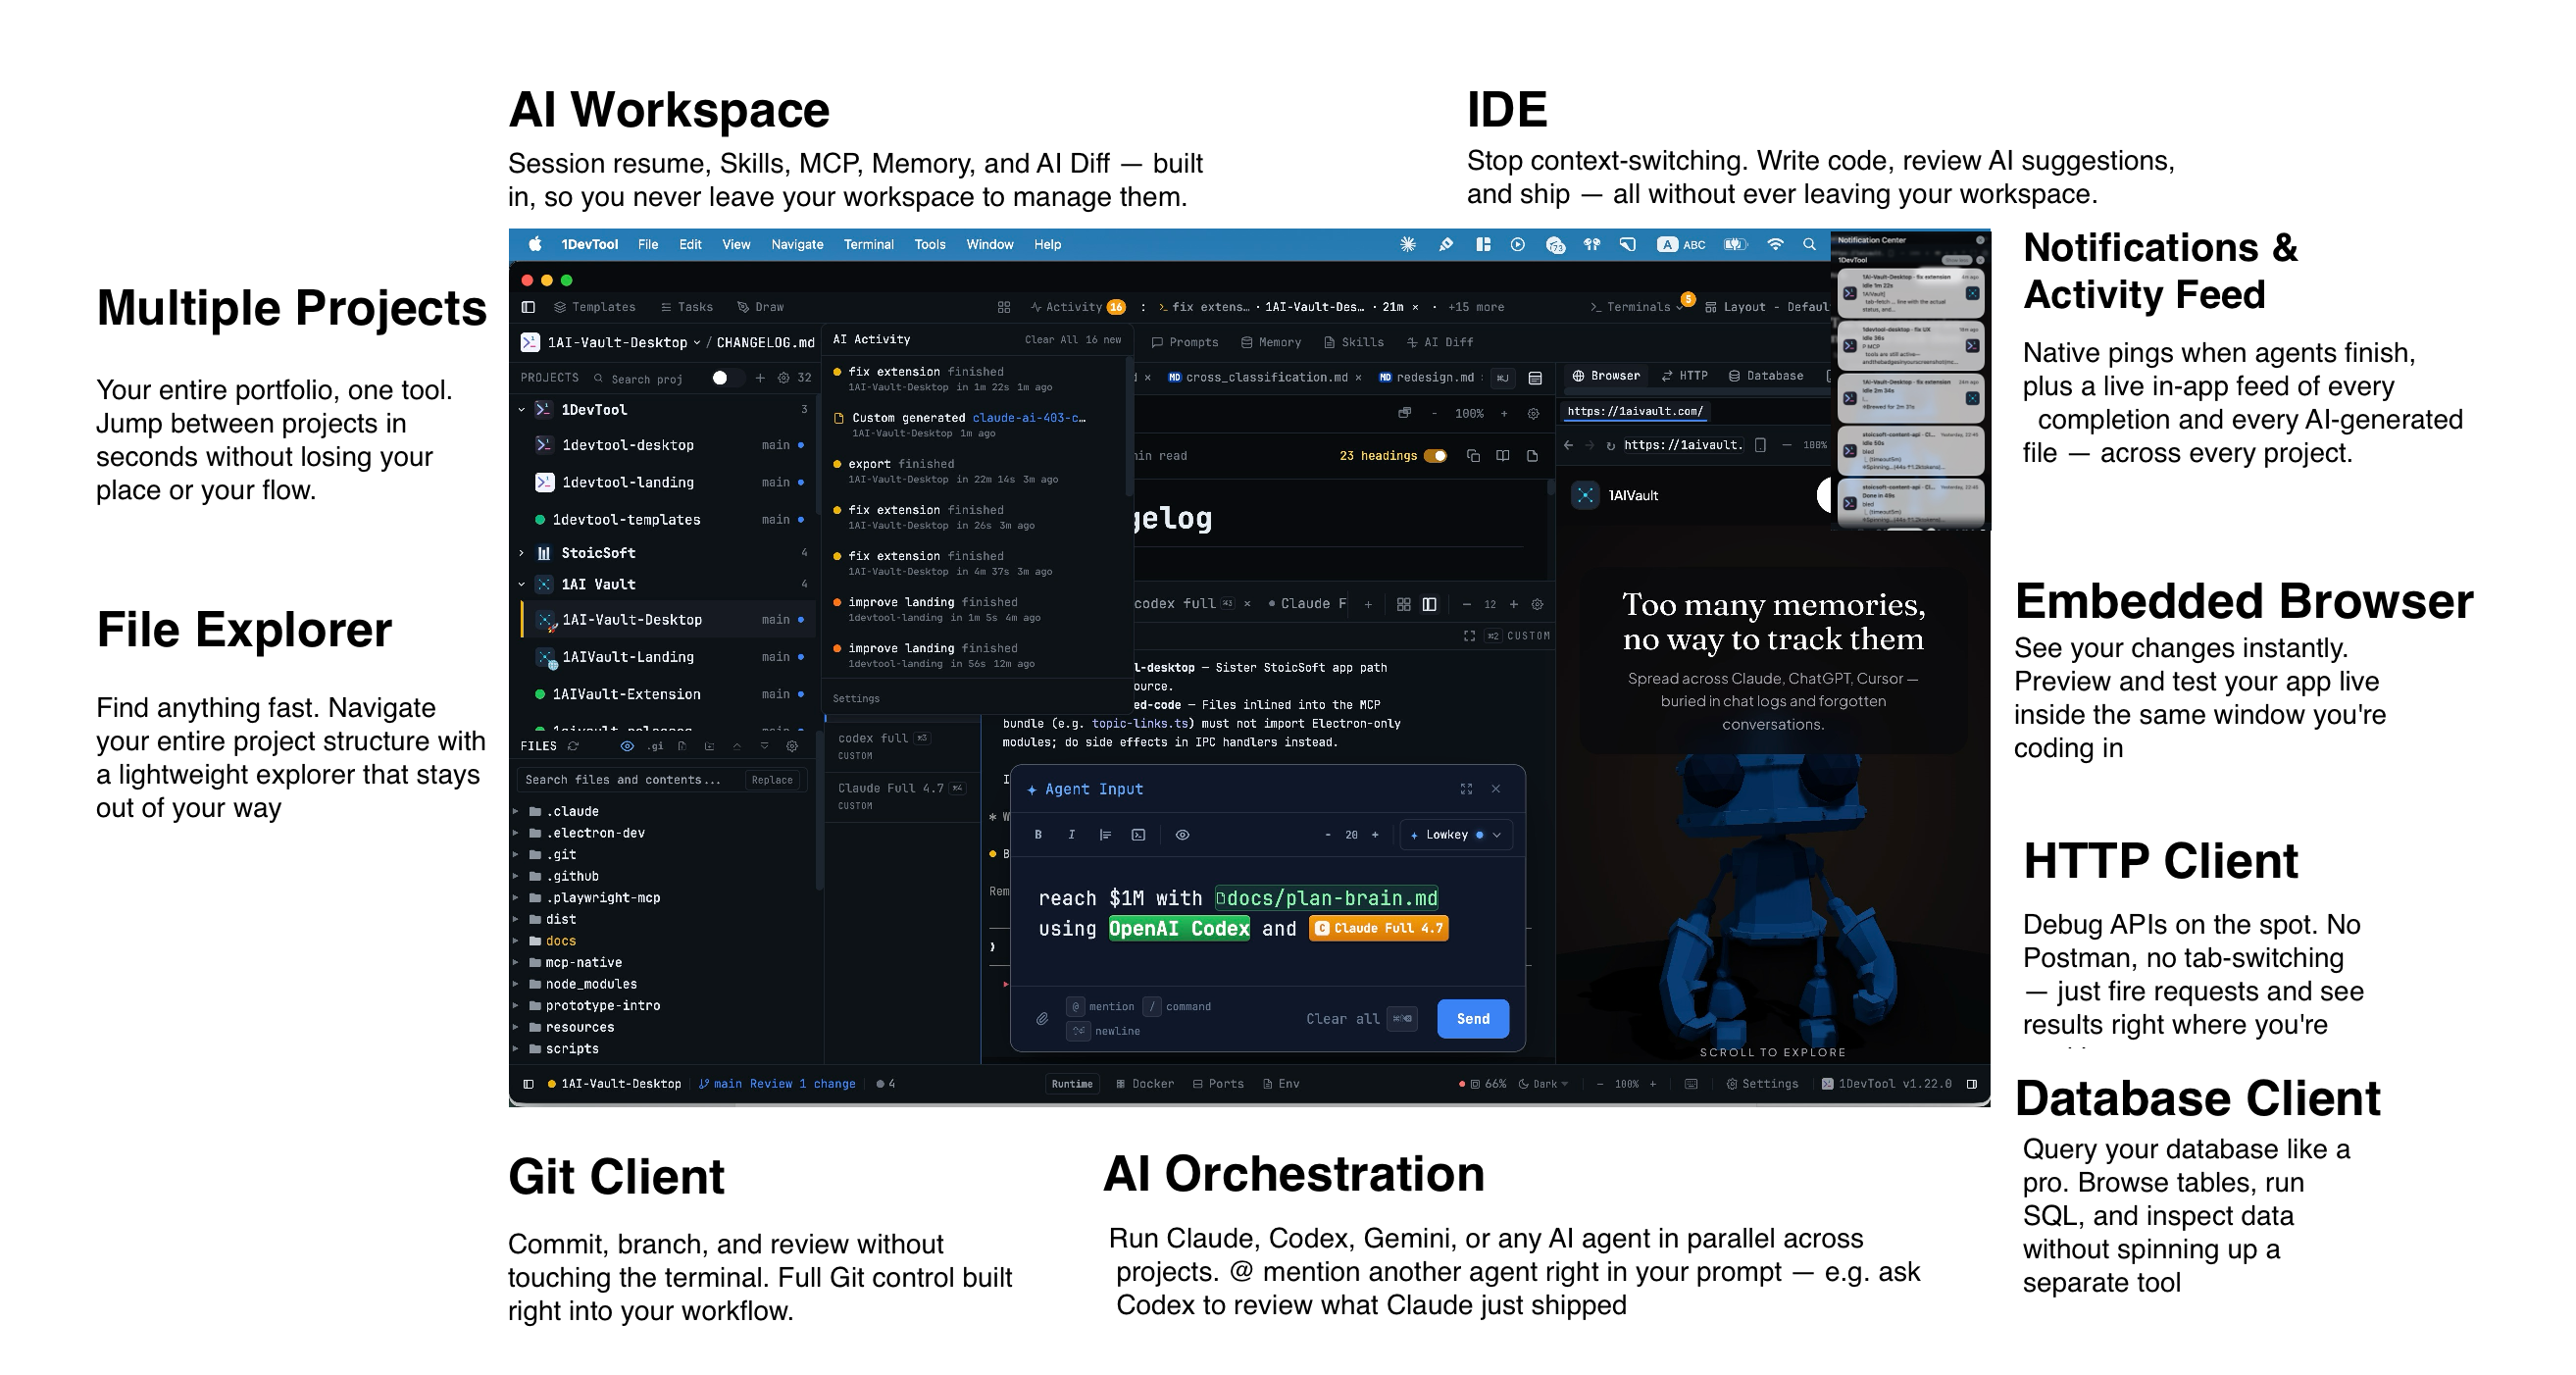Switch to the Skills tab
The width and height of the screenshot is (2576, 1375).
coord(1354,342)
